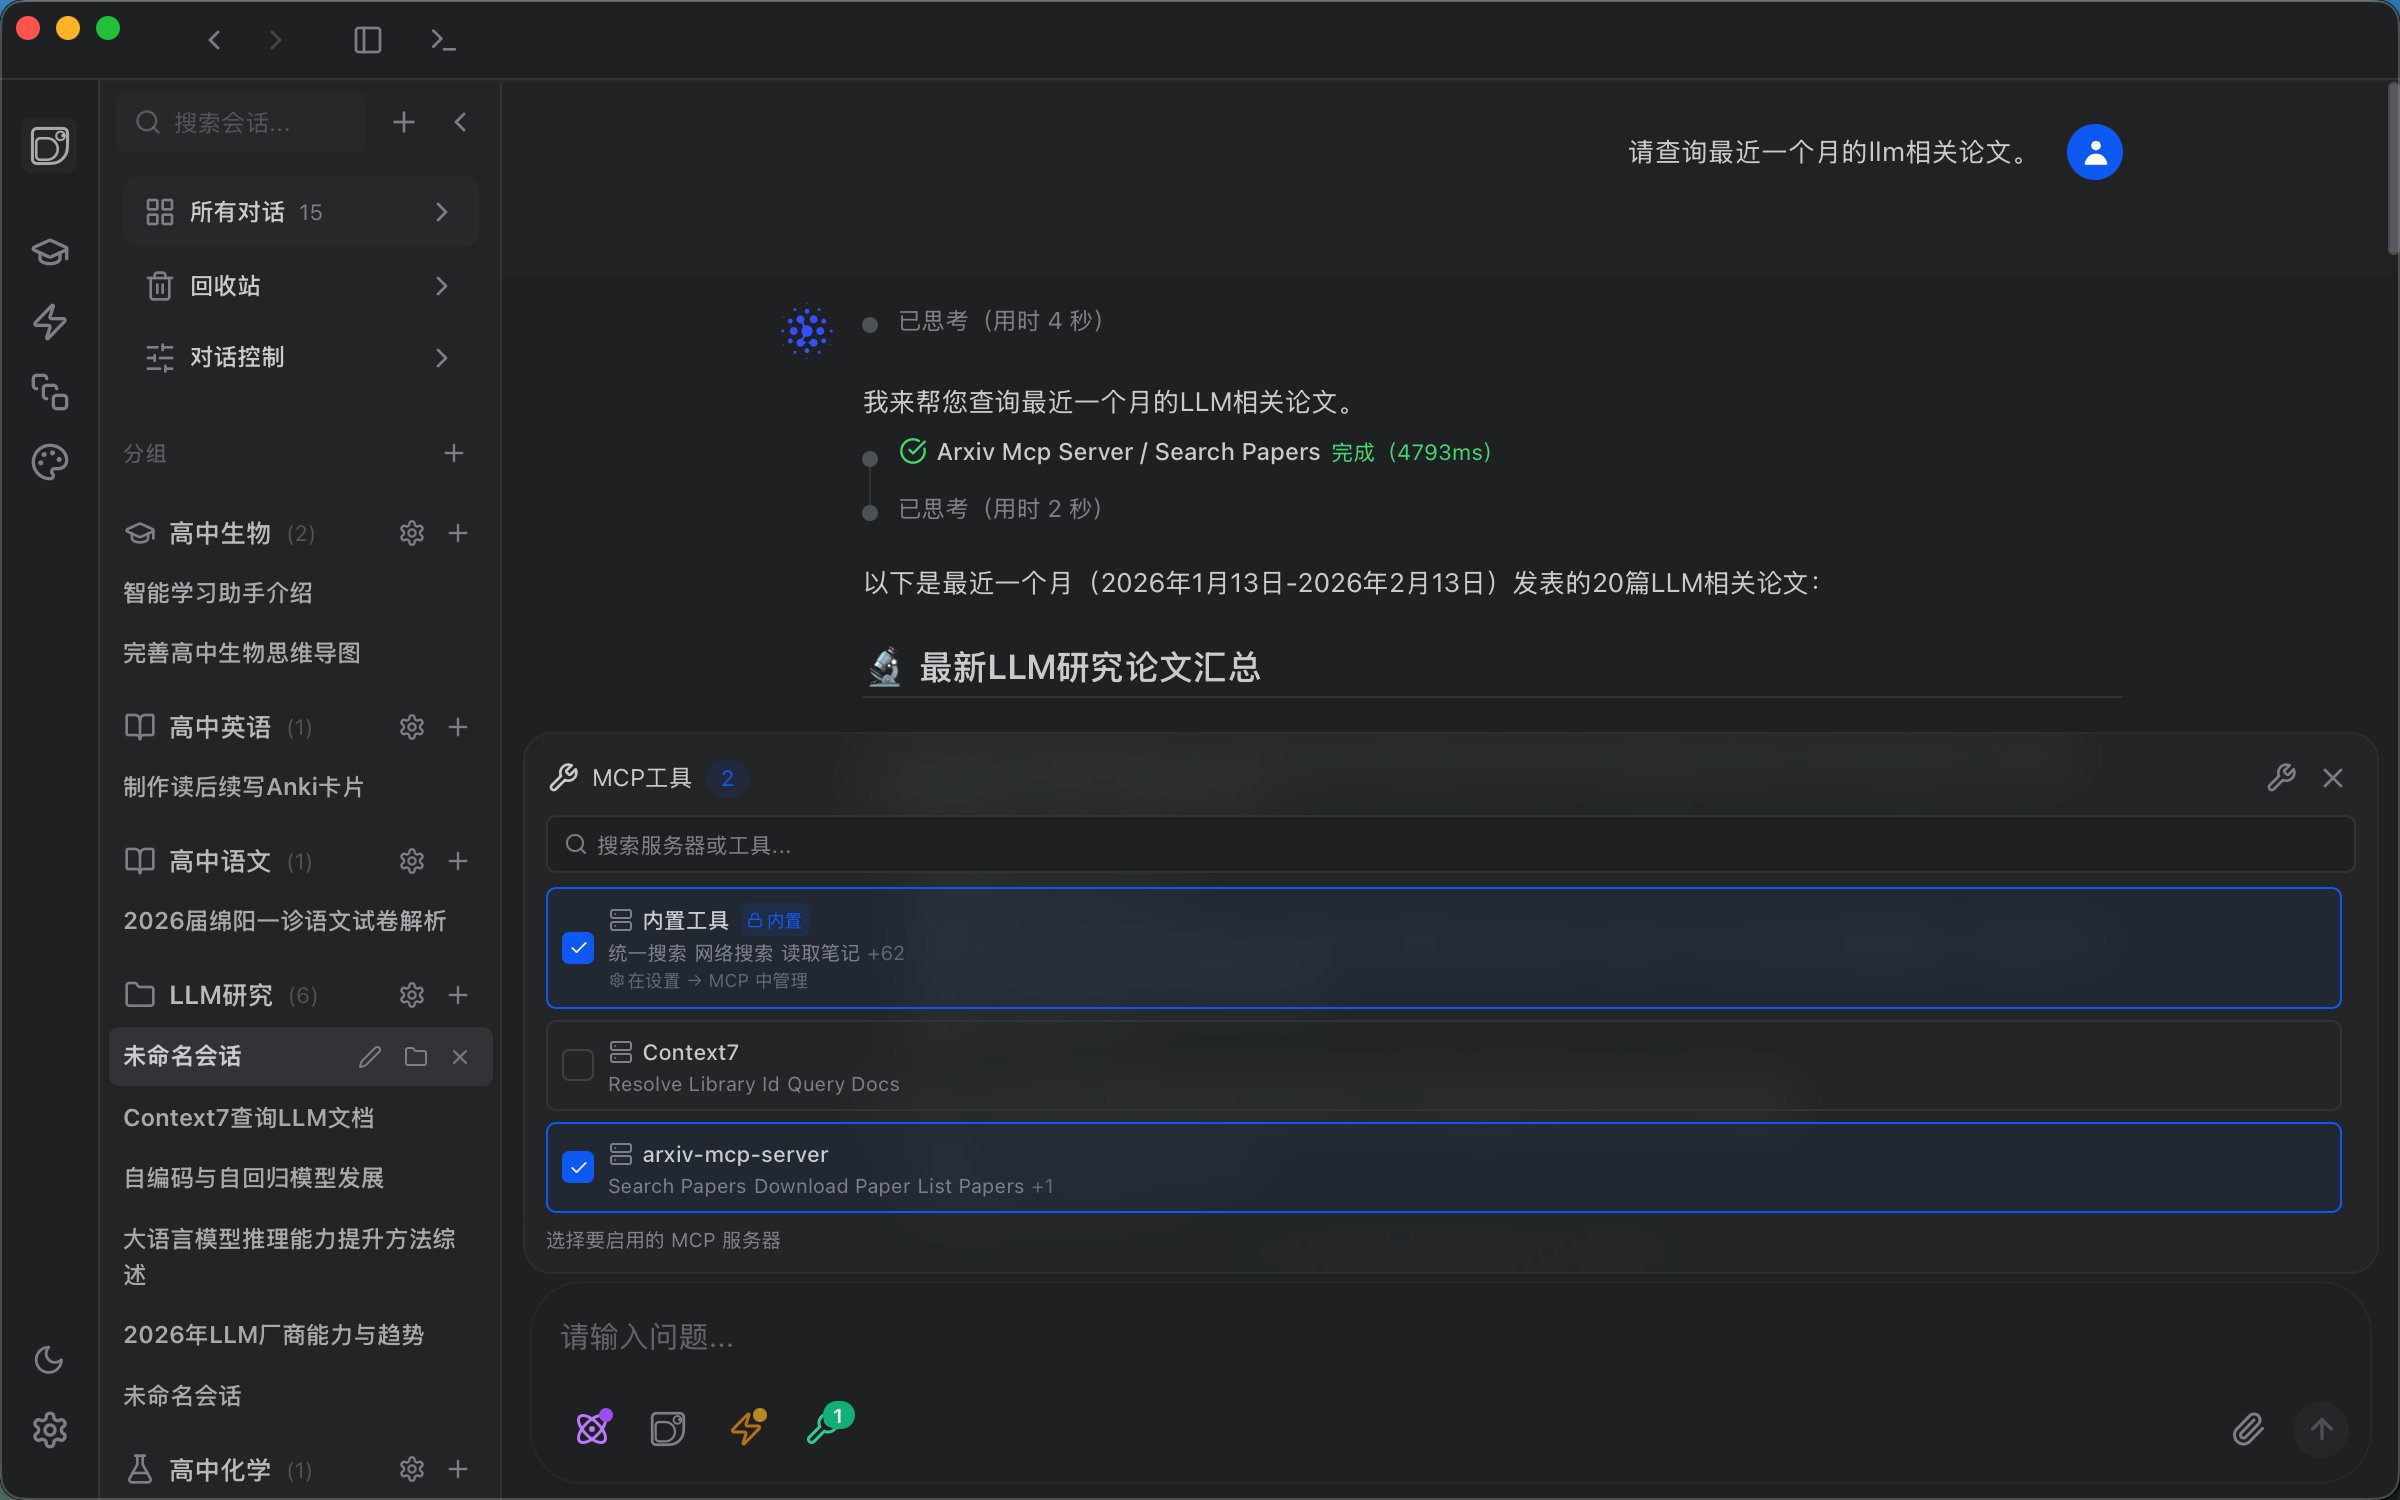Open quick prompts lightning icon below input

tap(748, 1427)
